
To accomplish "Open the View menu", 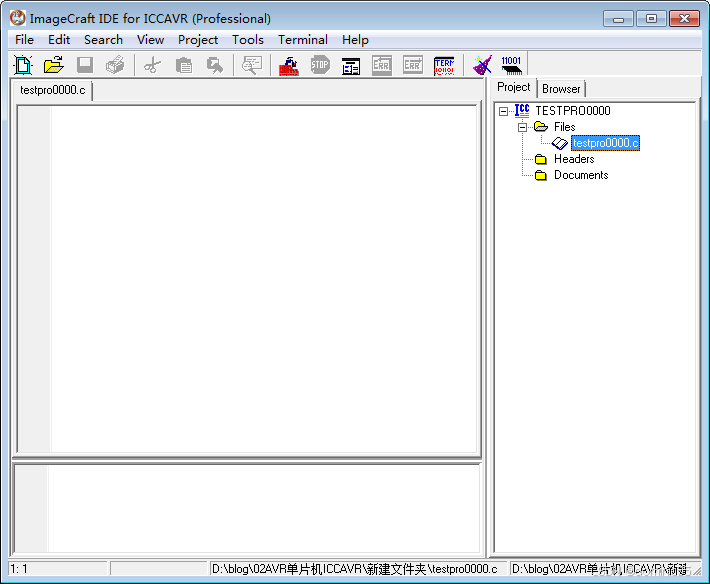I will (150, 40).
